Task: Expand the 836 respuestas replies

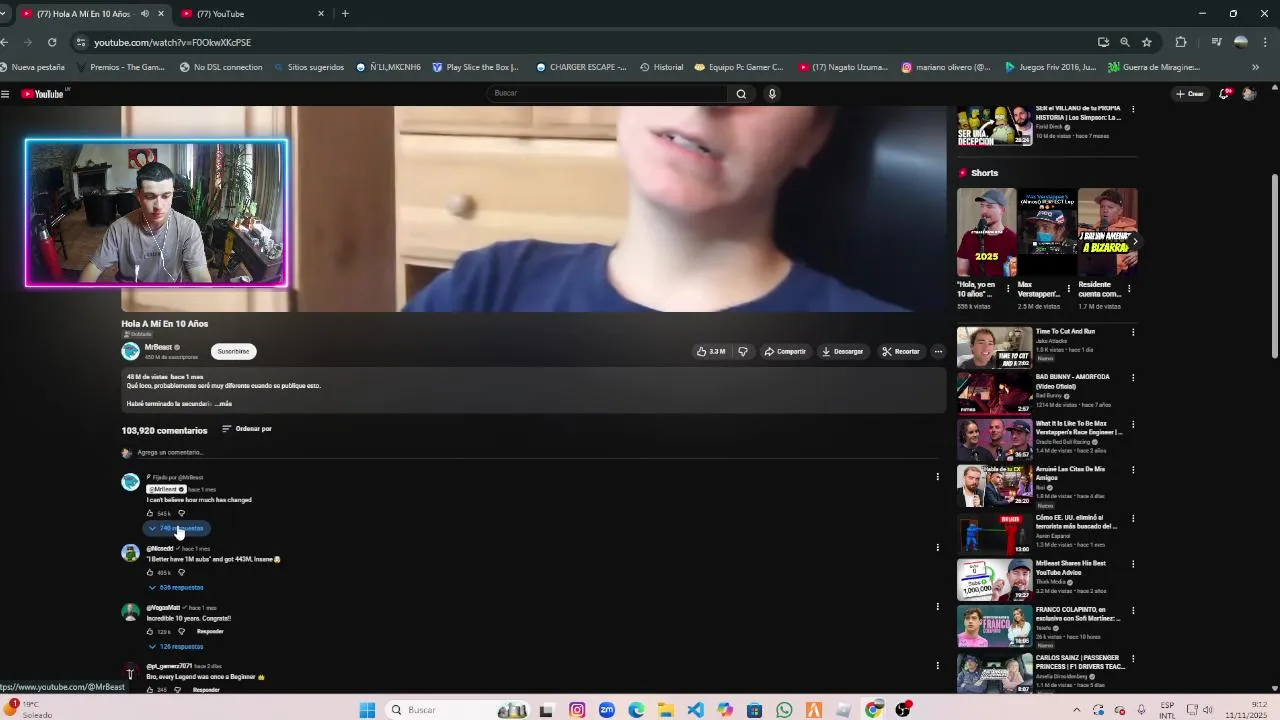Action: 176,587
